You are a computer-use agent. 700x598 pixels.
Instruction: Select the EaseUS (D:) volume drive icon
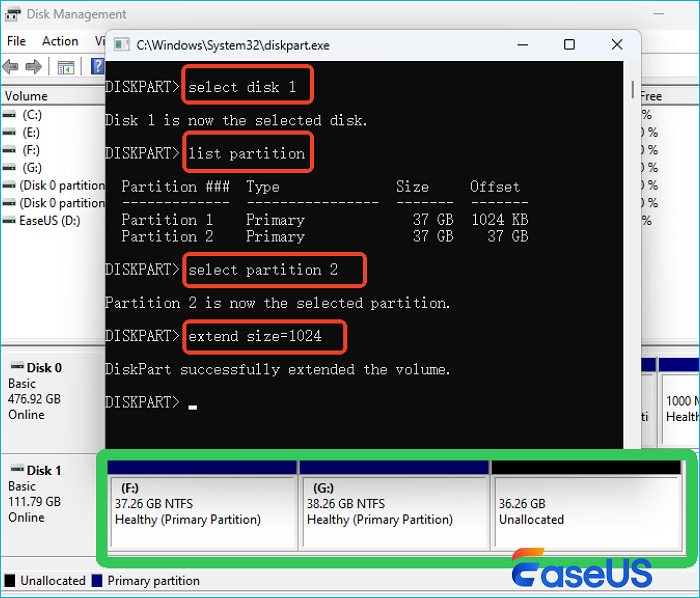tap(9, 220)
